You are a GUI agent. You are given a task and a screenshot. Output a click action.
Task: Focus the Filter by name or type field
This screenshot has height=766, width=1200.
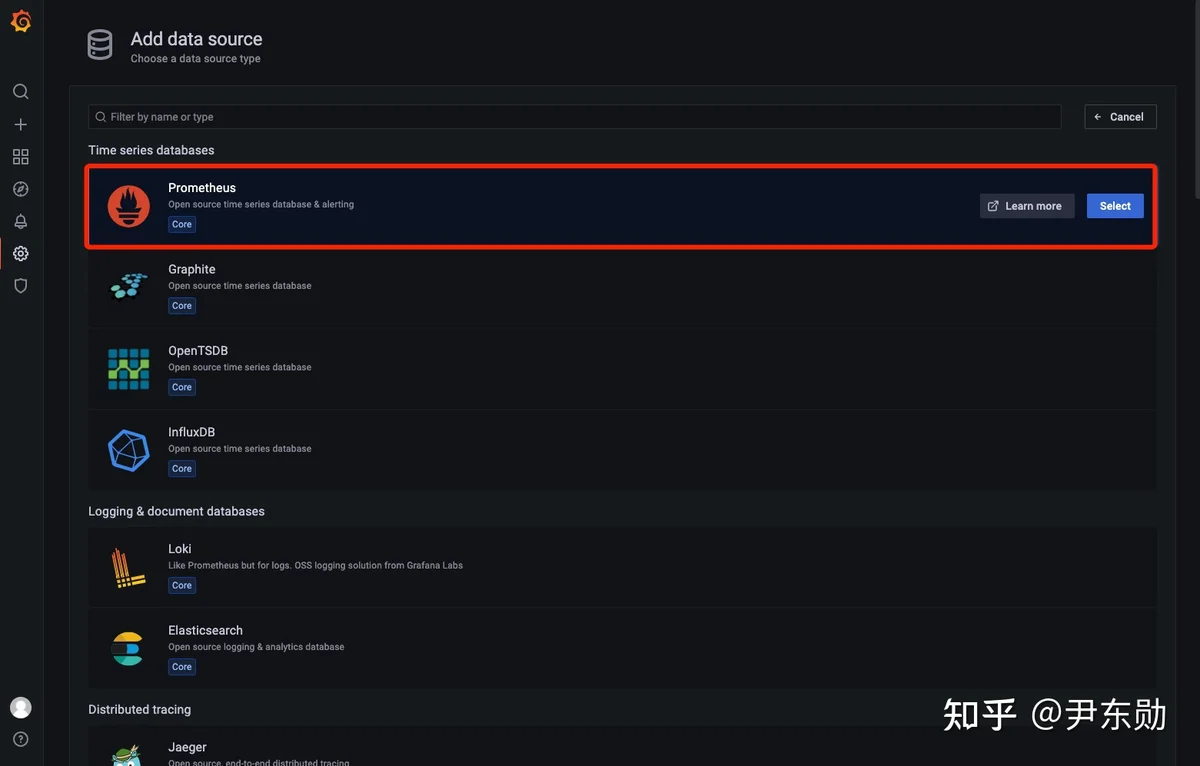575,117
